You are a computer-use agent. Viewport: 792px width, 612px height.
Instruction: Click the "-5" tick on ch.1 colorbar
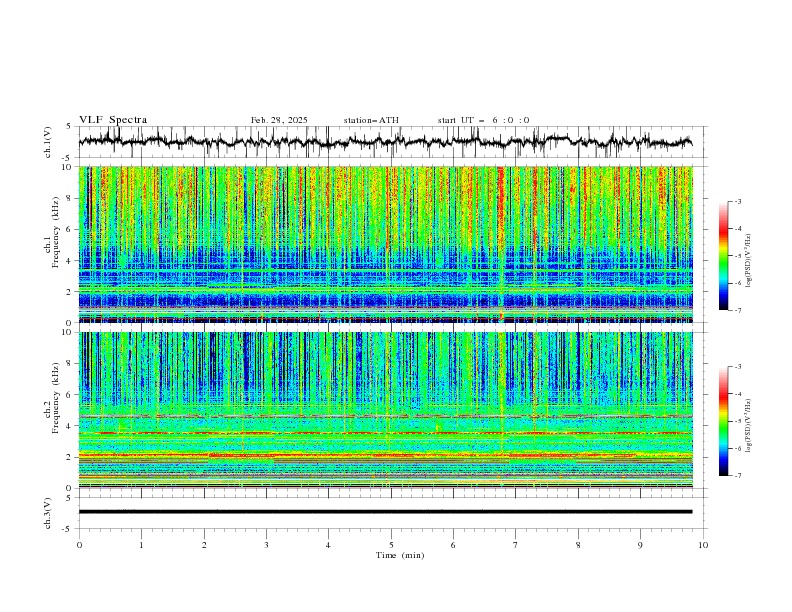(738, 256)
